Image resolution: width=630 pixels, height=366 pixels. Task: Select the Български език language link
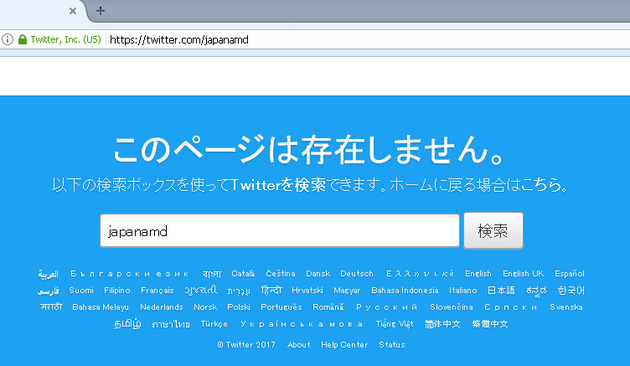pyautogui.click(x=130, y=274)
